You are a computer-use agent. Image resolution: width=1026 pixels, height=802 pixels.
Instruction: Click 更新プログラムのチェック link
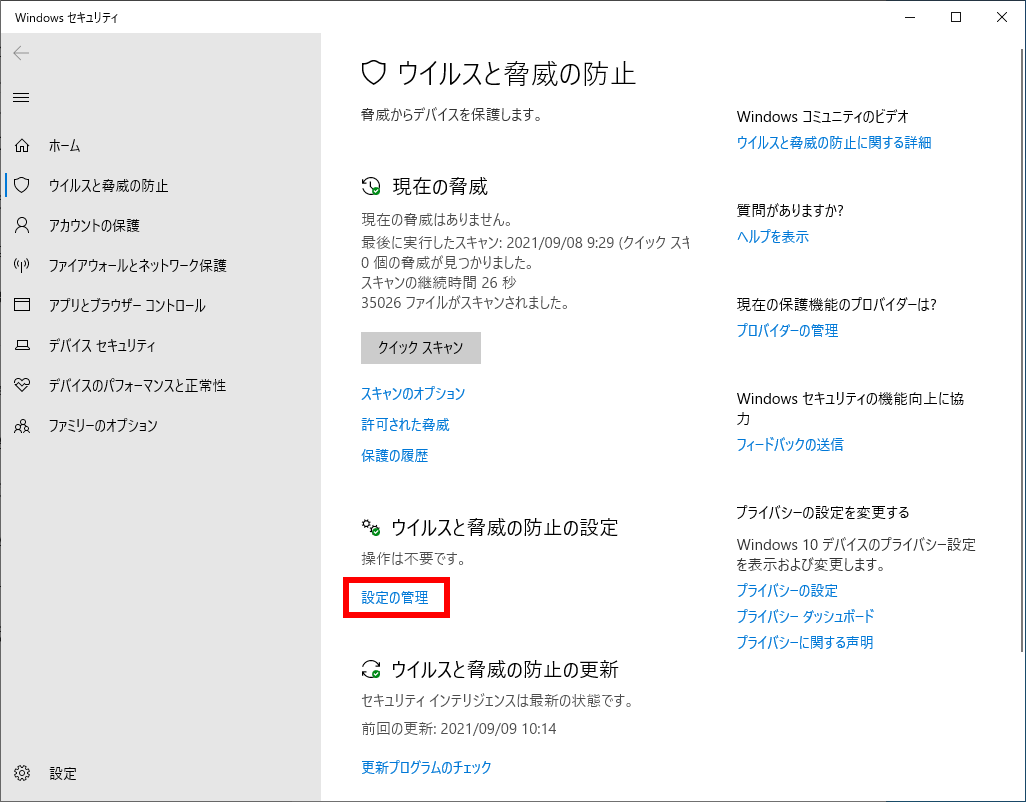(426, 767)
